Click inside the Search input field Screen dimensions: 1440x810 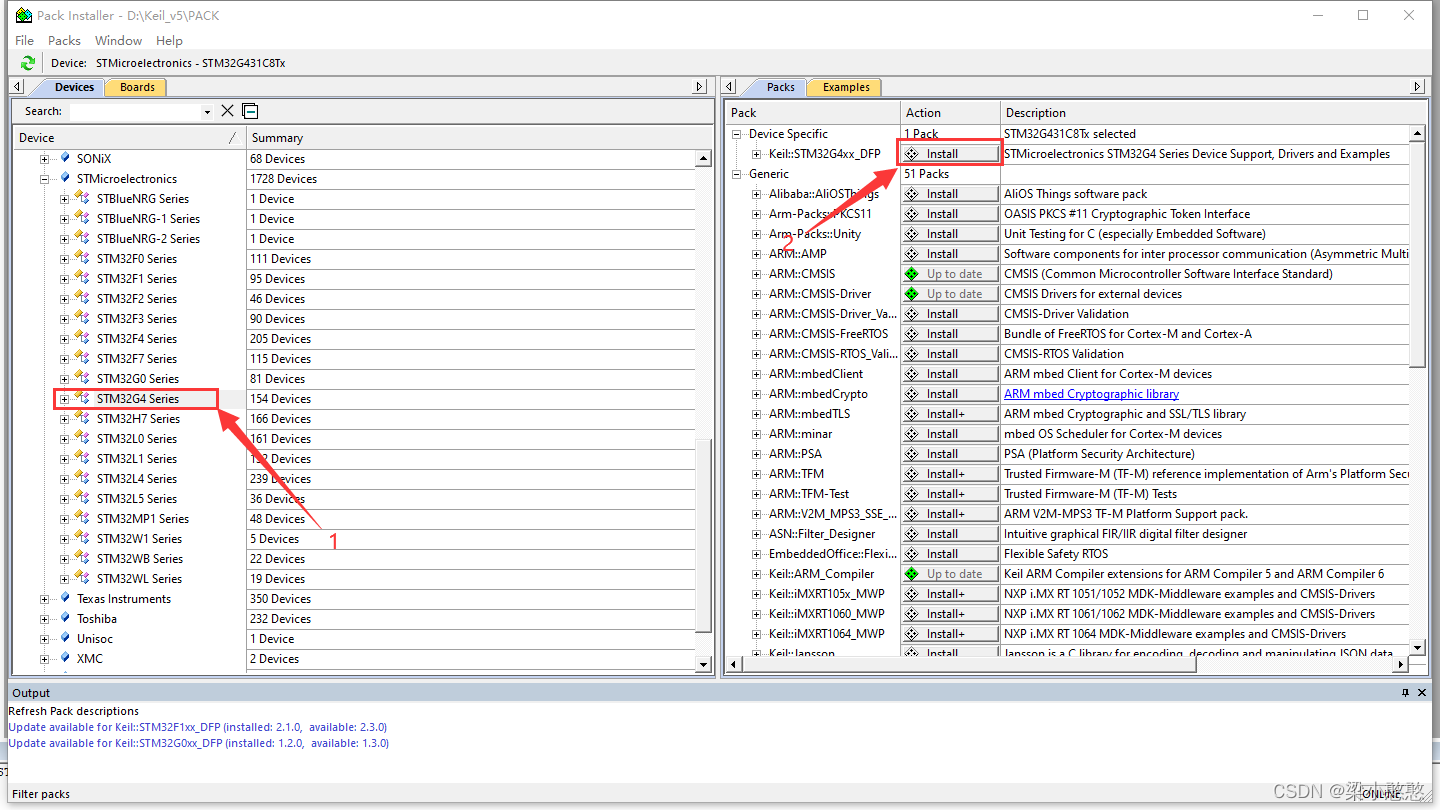coord(135,111)
